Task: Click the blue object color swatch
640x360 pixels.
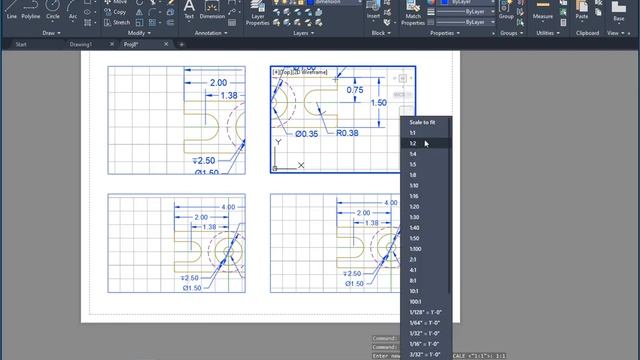Action: coord(444,2)
